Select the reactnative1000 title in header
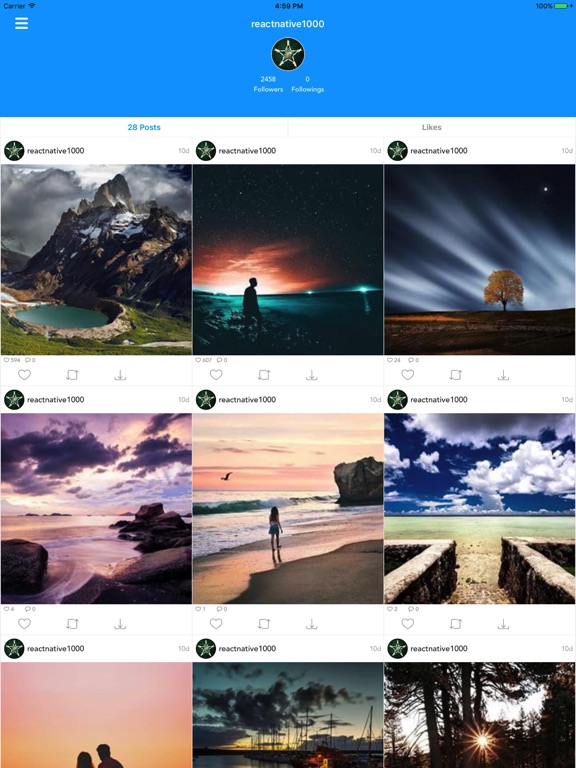This screenshot has height=768, width=576. tap(288, 24)
